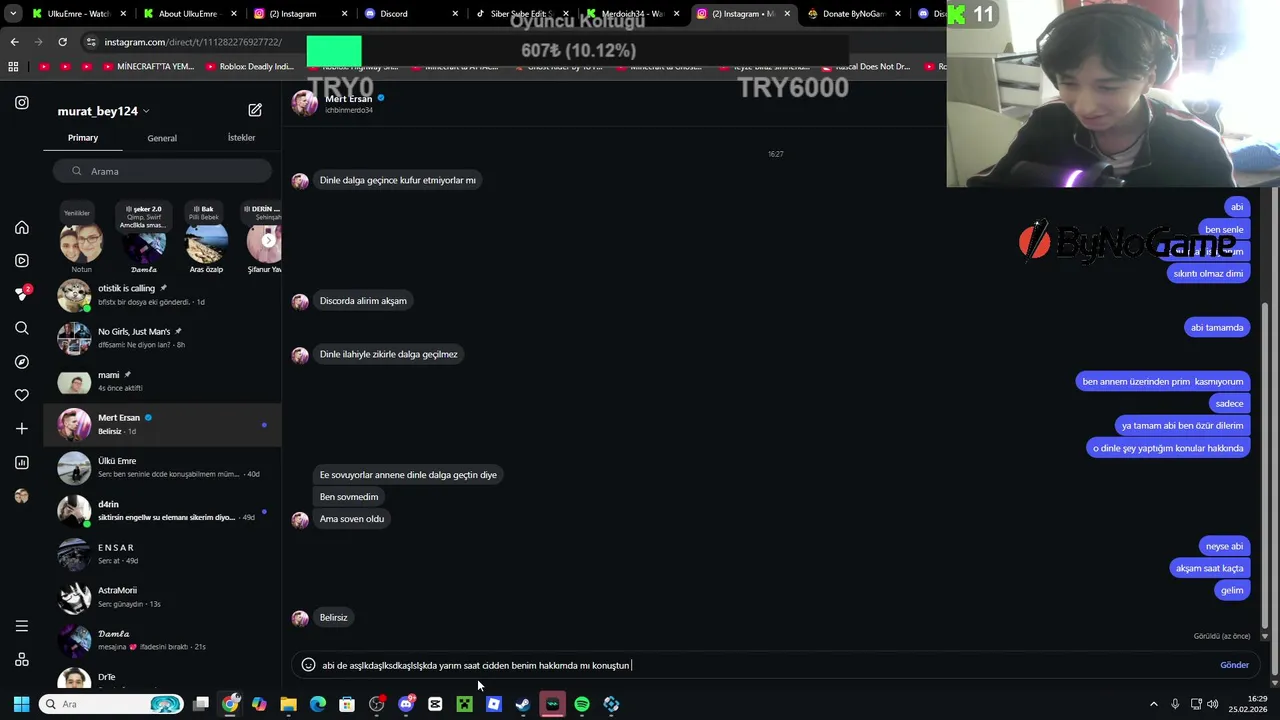Open otistik is calling chat

[x=162, y=295]
